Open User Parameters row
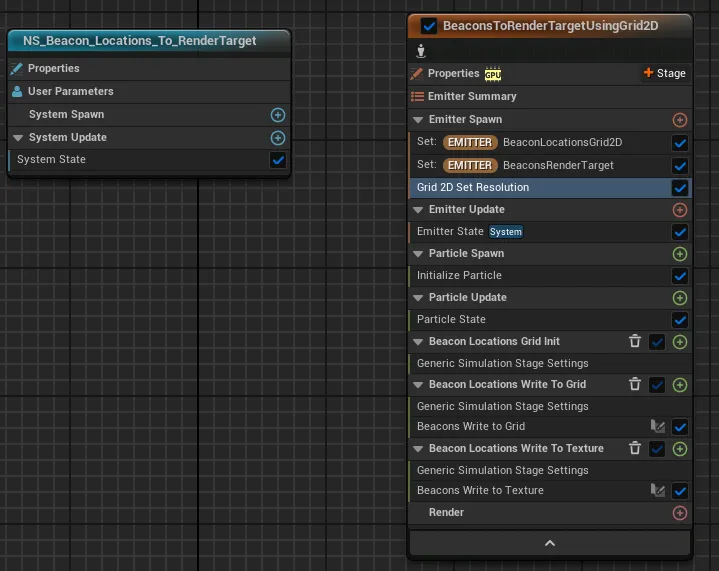The width and height of the screenshot is (719, 571). (149, 91)
